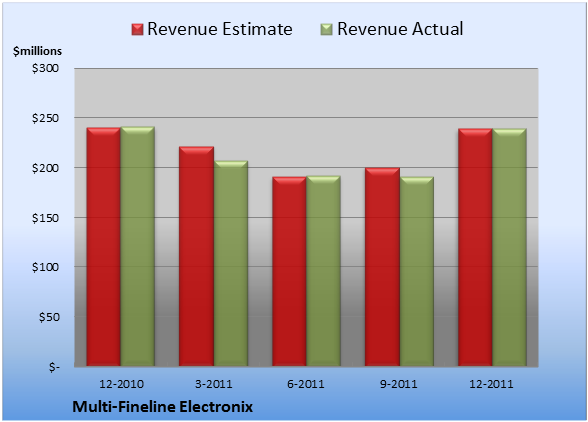Select red estimate bar for 3-2011

pyautogui.click(x=196, y=256)
